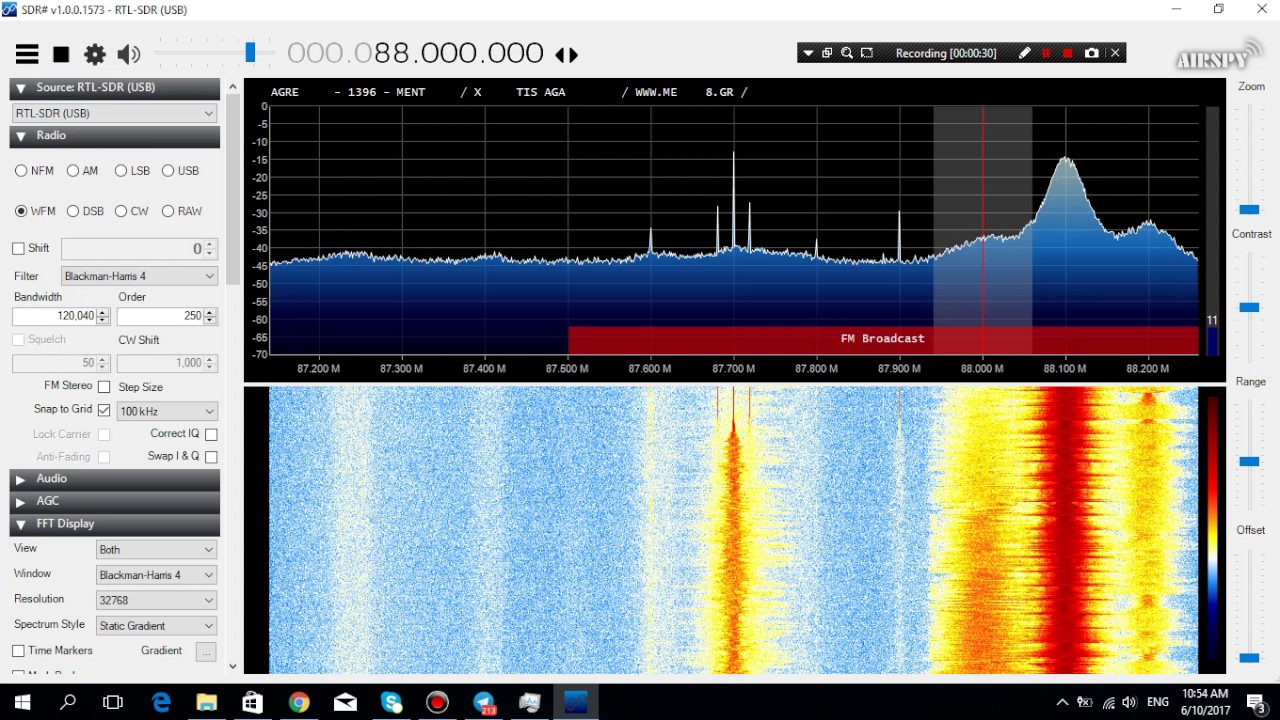1280x720 pixels.
Task: Click the filter Order value field
Action: coord(160,316)
